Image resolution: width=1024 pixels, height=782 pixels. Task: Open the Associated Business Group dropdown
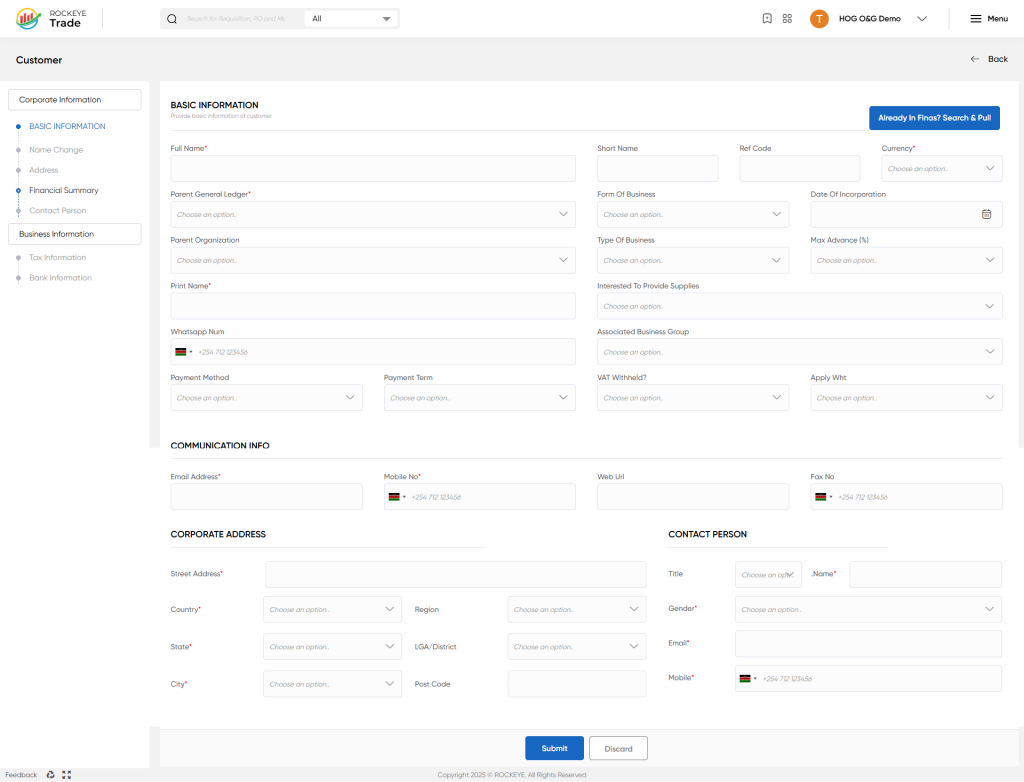[799, 351]
